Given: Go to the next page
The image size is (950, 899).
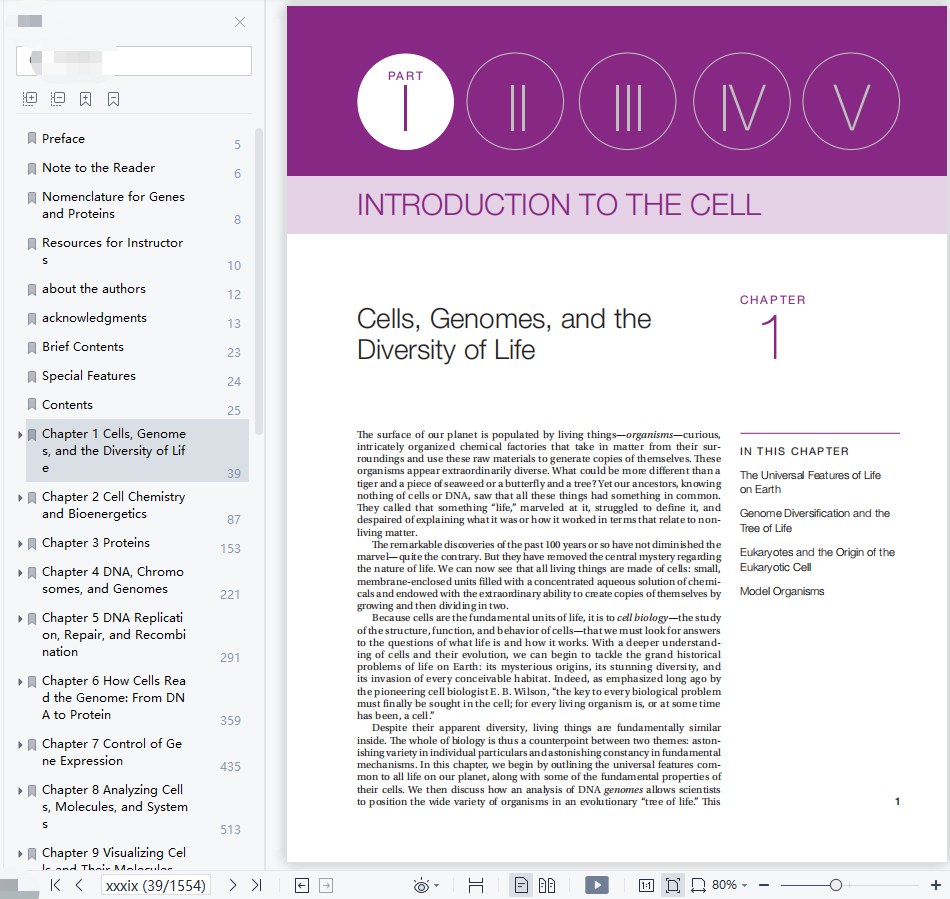Looking at the screenshot, I should tap(233, 885).
